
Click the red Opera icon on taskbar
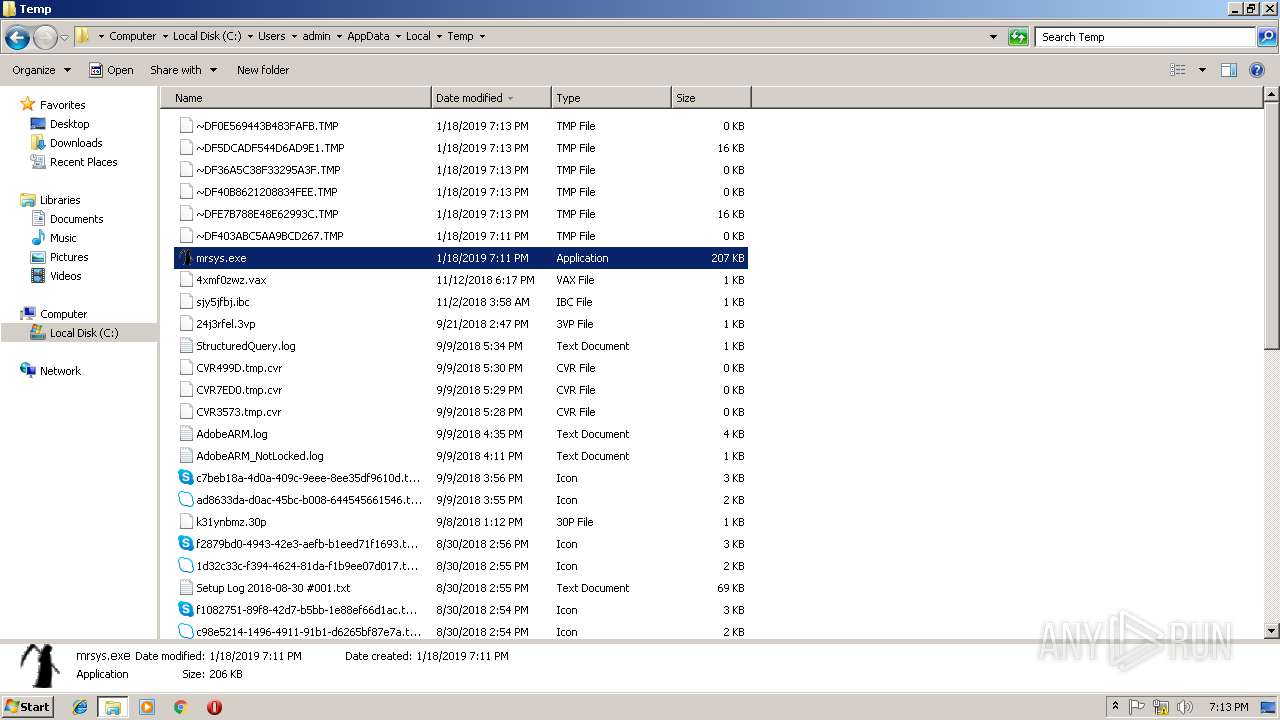click(214, 707)
